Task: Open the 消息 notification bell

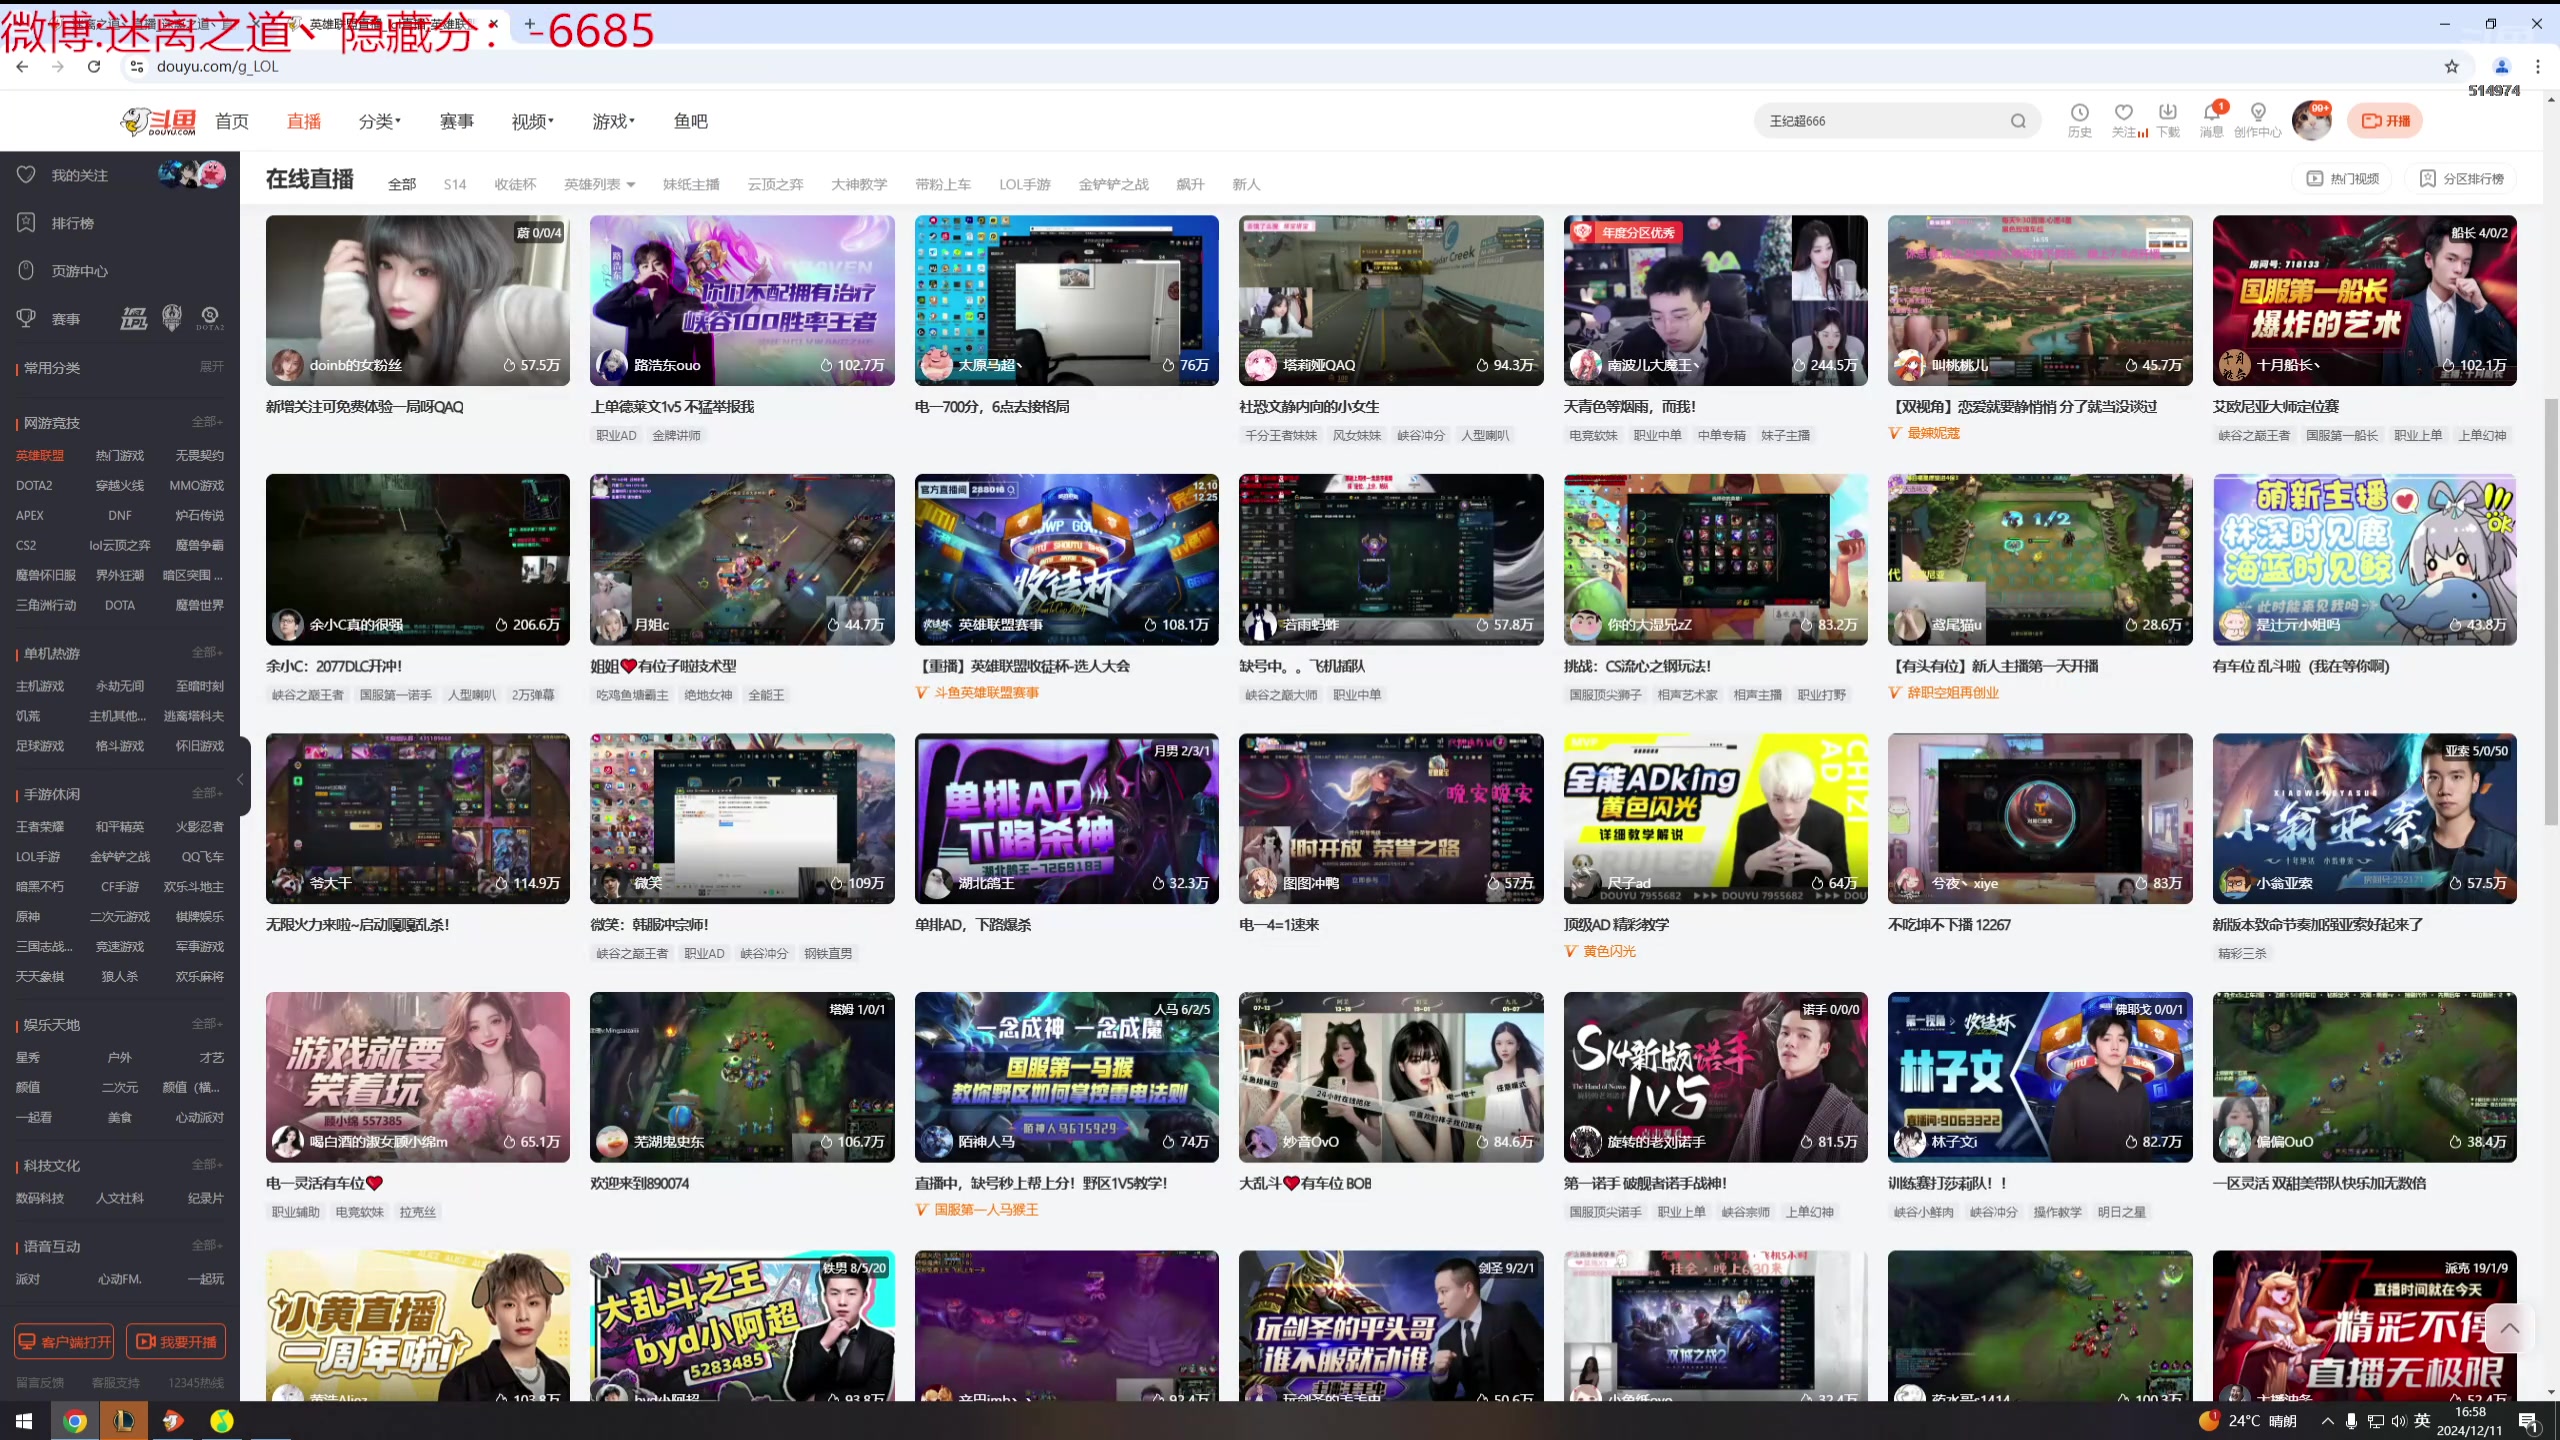Action: click(2211, 120)
